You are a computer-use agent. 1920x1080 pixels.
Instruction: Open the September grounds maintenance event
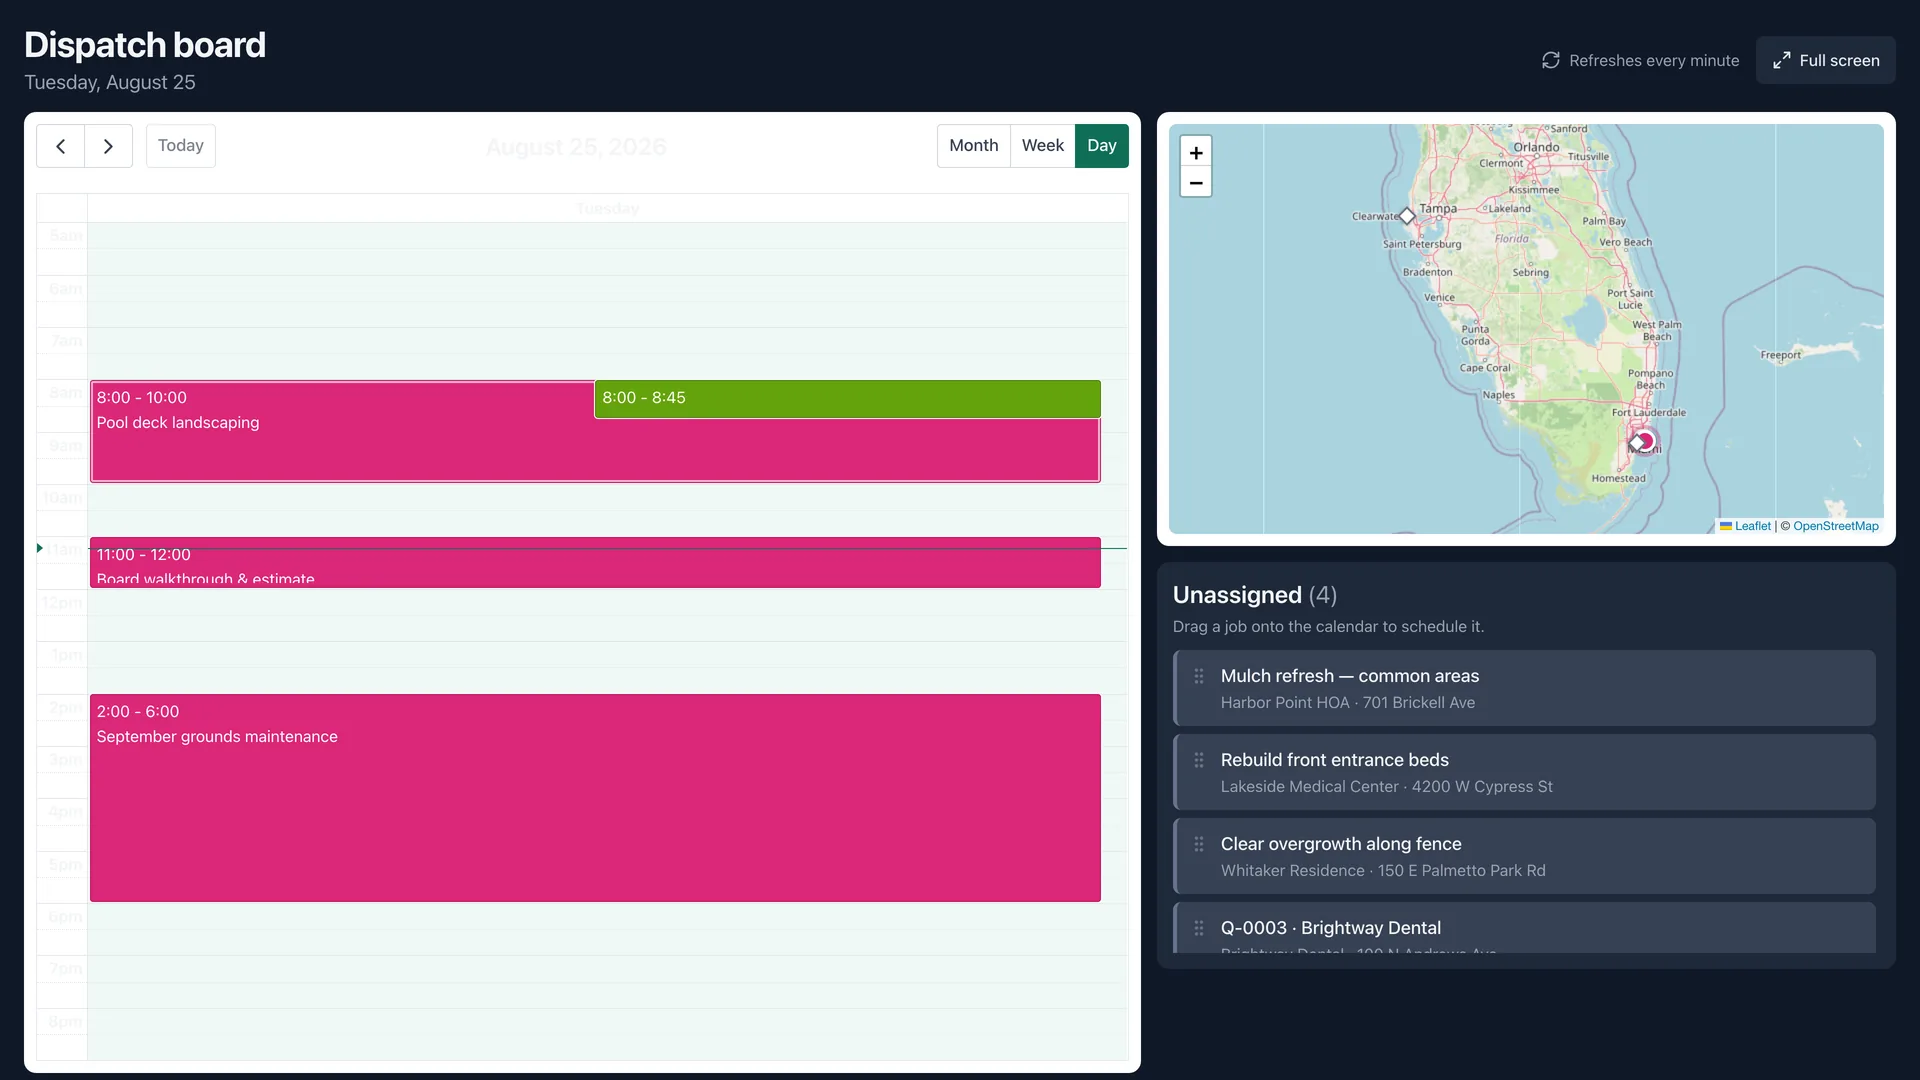click(595, 798)
